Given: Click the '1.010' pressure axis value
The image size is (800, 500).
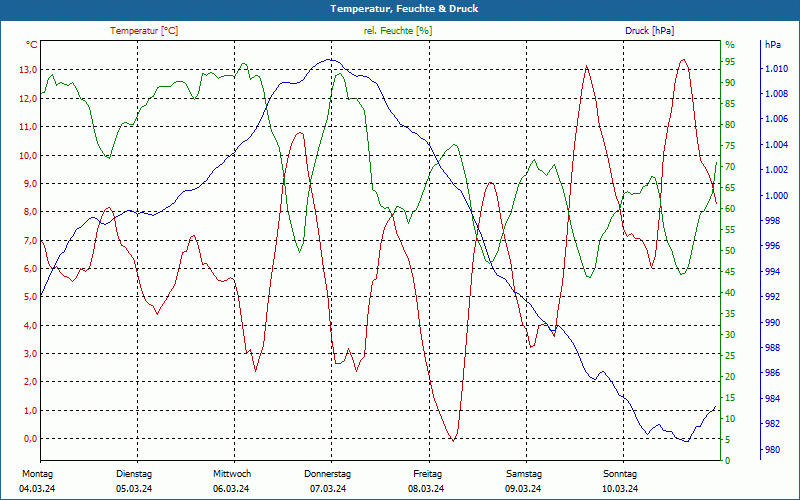Looking at the screenshot, I should (x=776, y=69).
